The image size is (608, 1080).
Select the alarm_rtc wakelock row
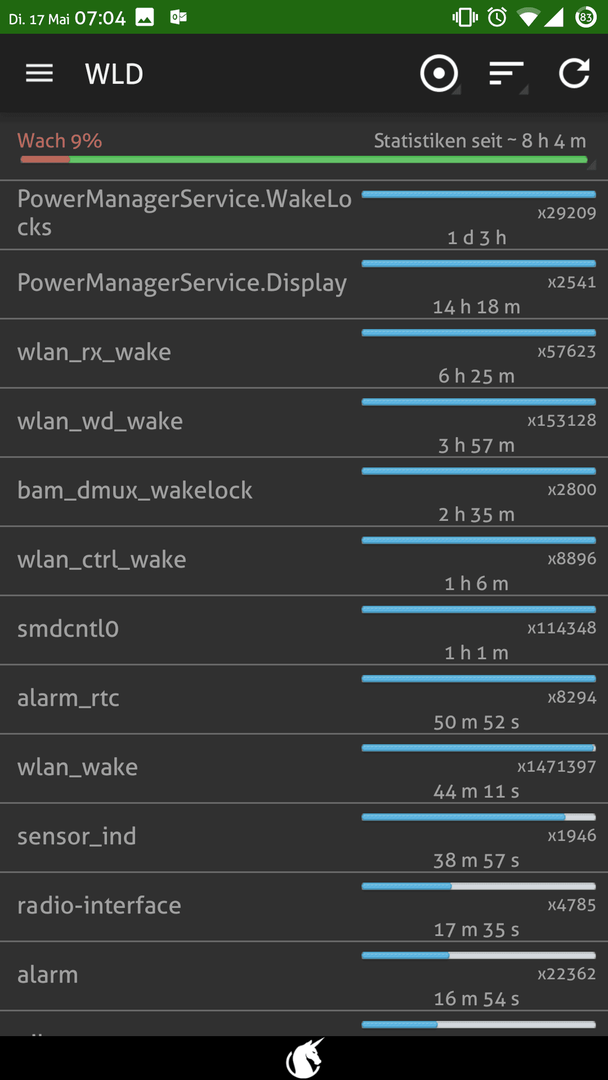304,700
